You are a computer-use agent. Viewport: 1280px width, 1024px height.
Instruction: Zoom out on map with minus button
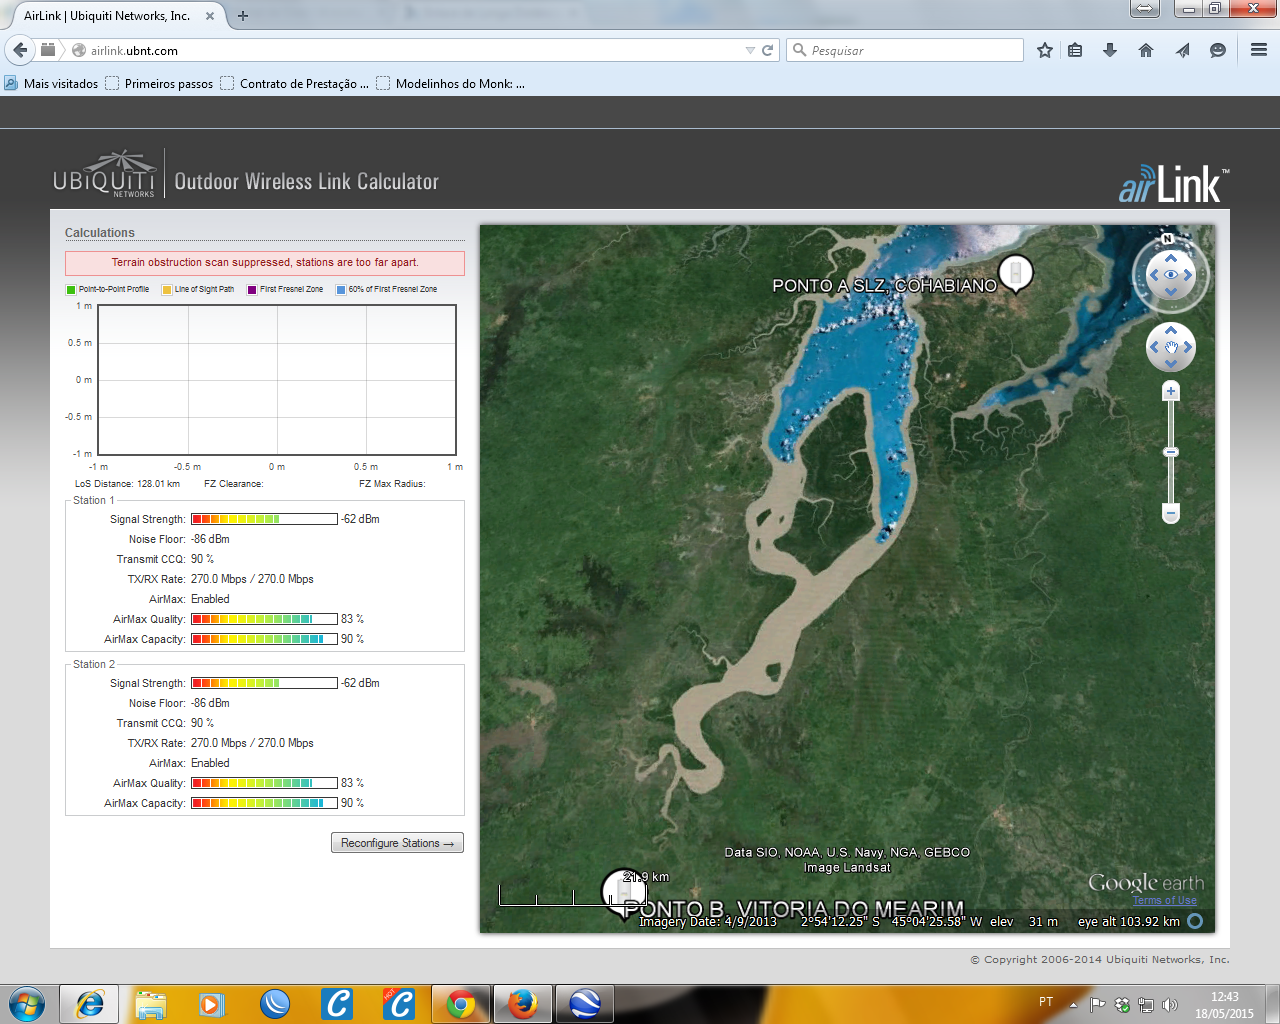(1171, 513)
